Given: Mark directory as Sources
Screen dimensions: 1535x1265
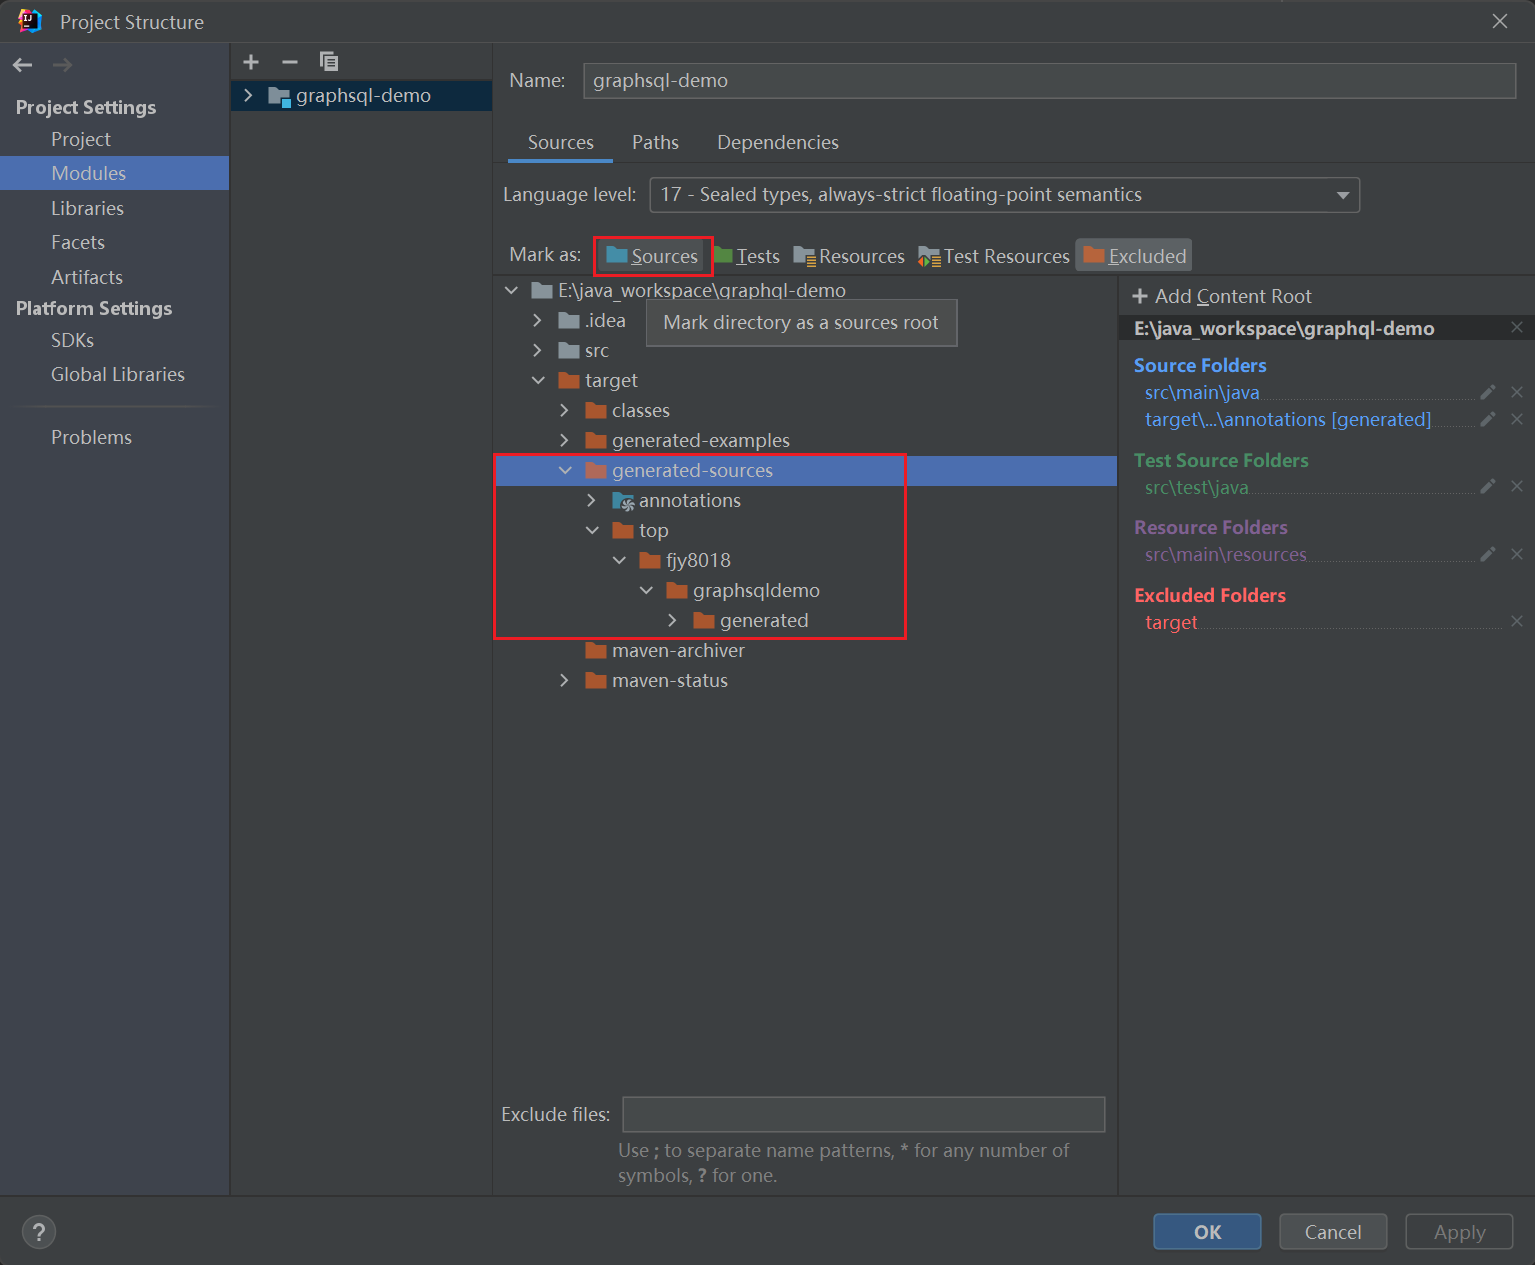Looking at the screenshot, I should point(653,256).
